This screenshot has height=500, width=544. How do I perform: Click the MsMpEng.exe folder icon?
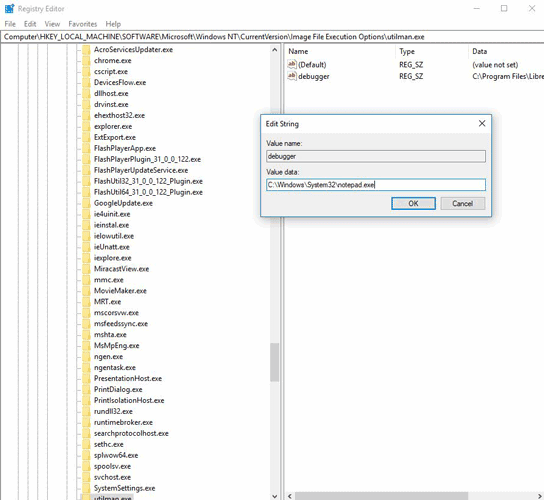86,346
